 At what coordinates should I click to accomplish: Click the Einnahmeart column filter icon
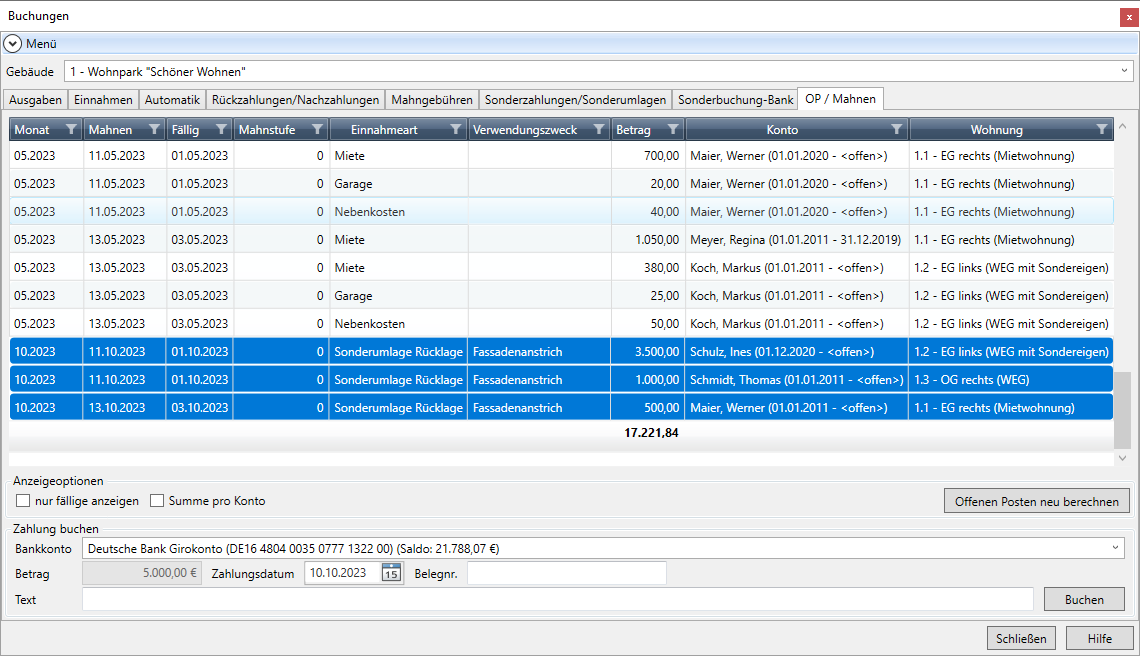pyautogui.click(x=455, y=129)
